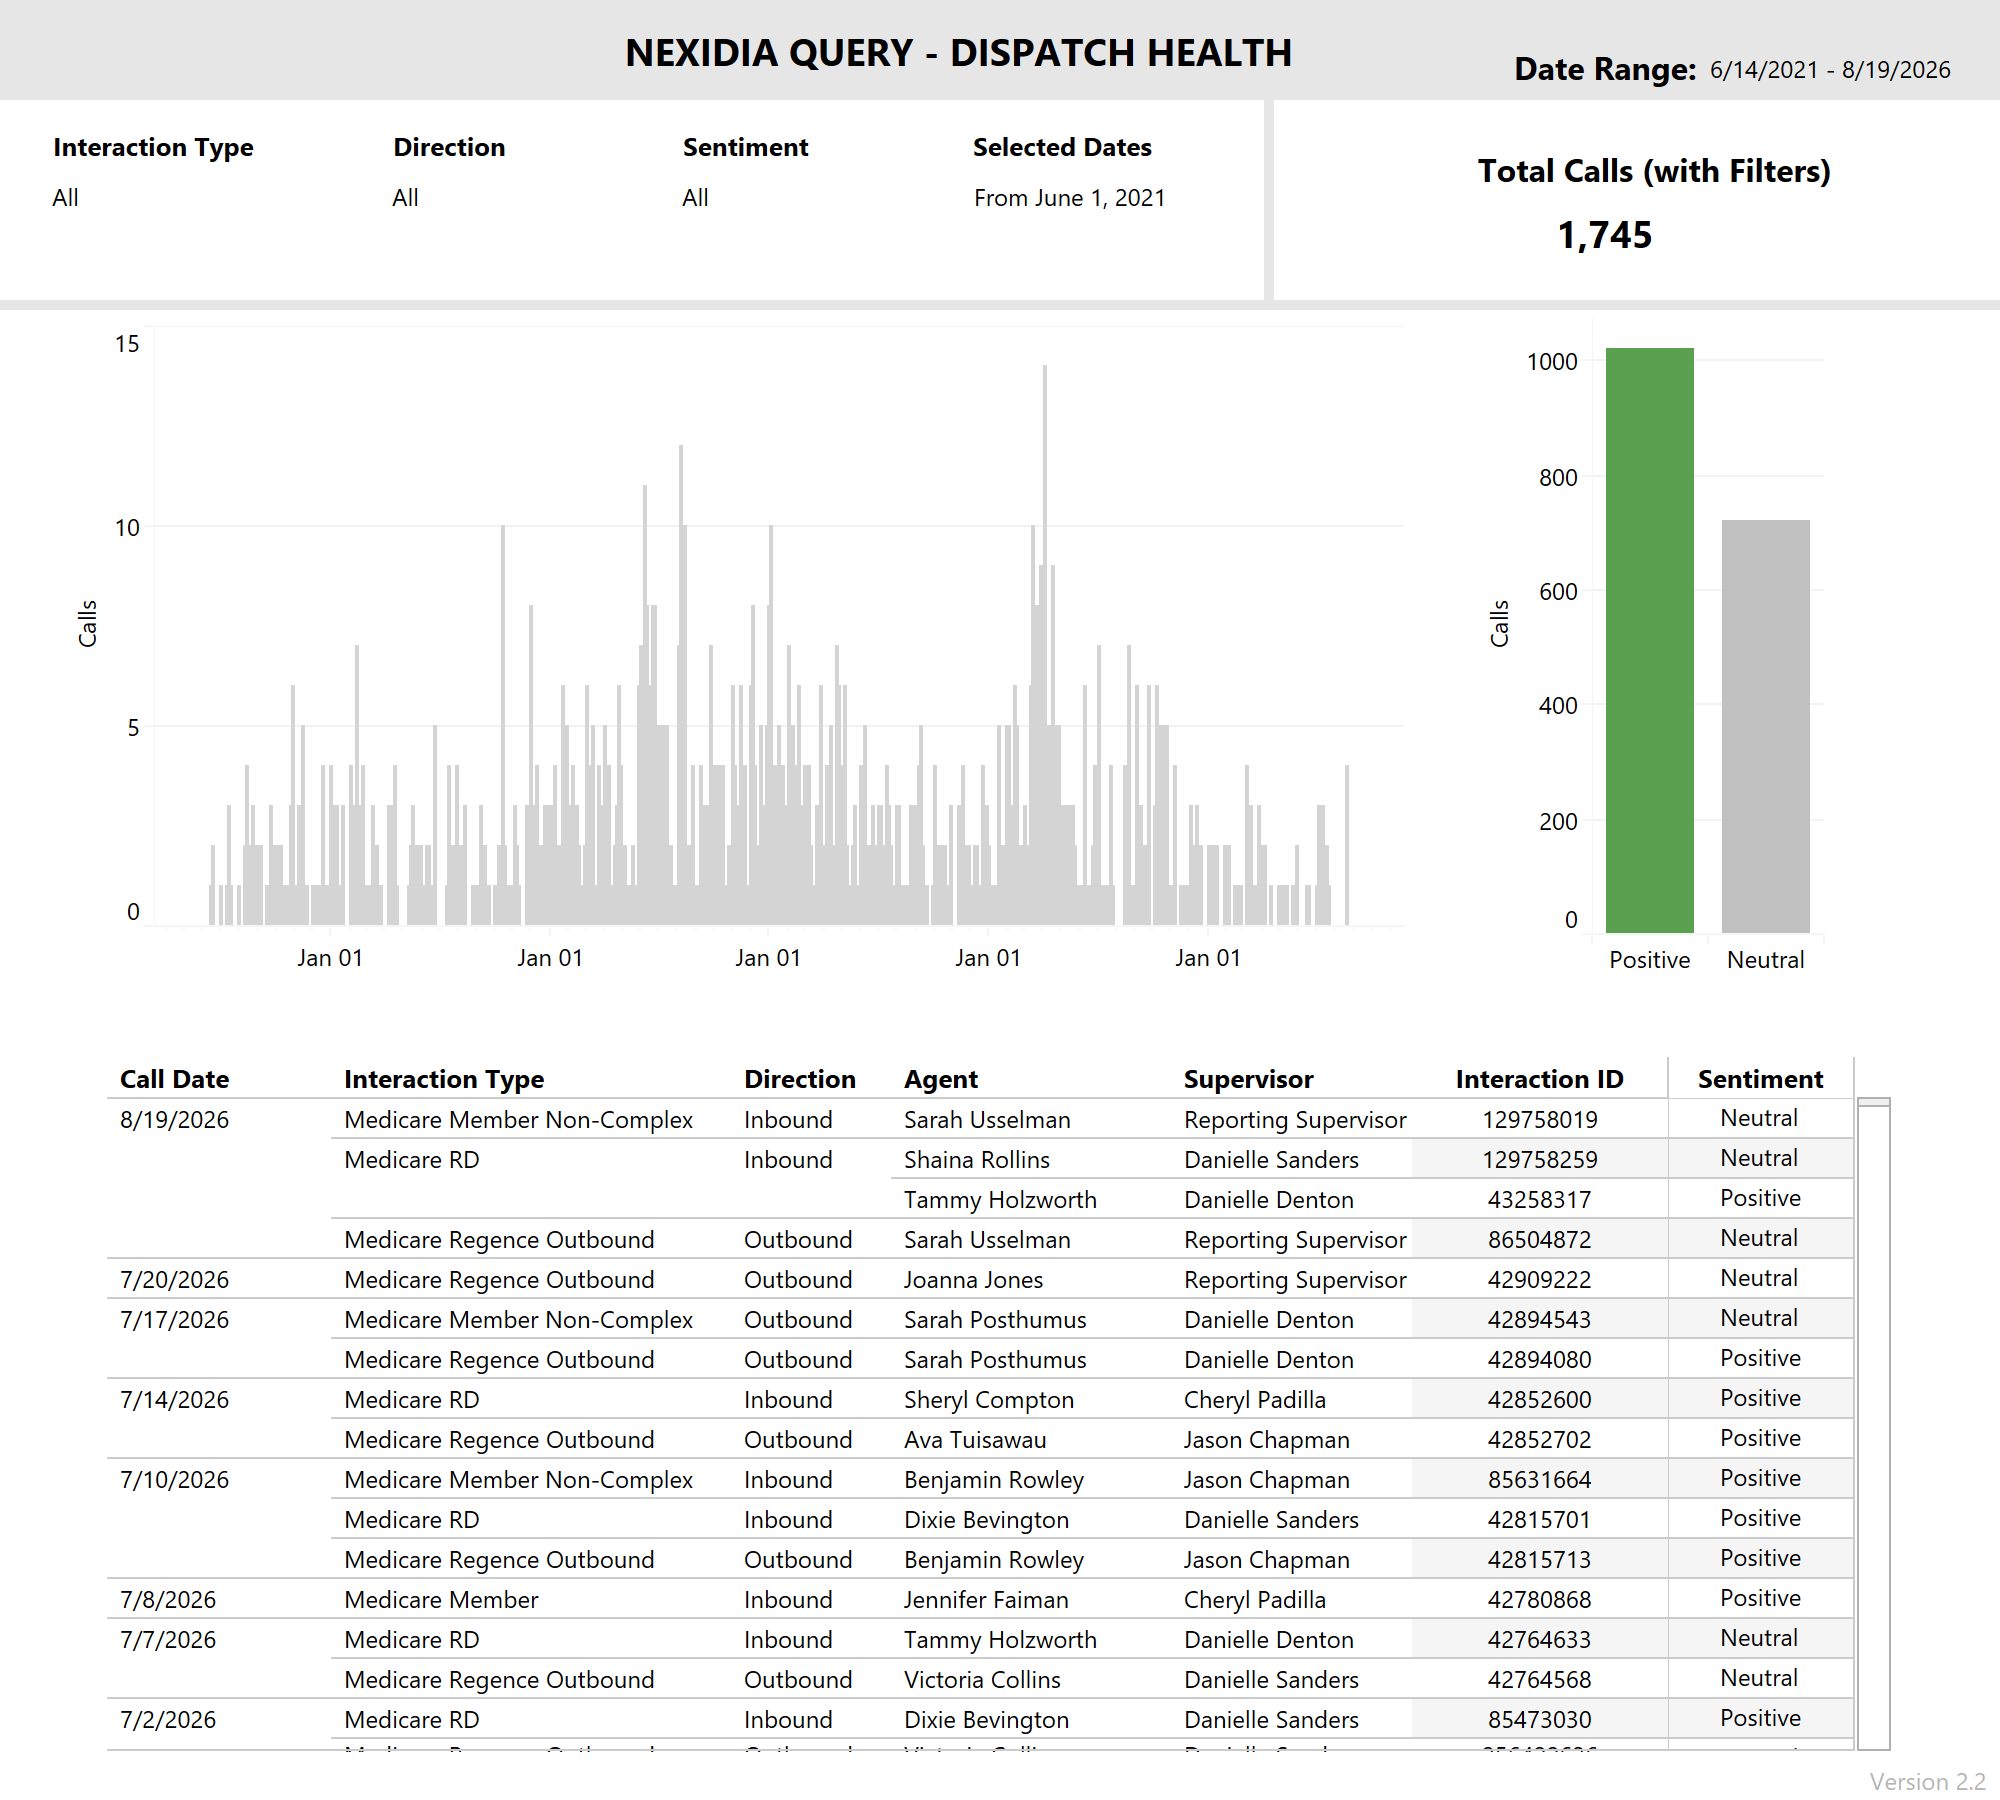The width and height of the screenshot is (2000, 1800).
Task: Click the Direction table column header
Action: tap(800, 1079)
